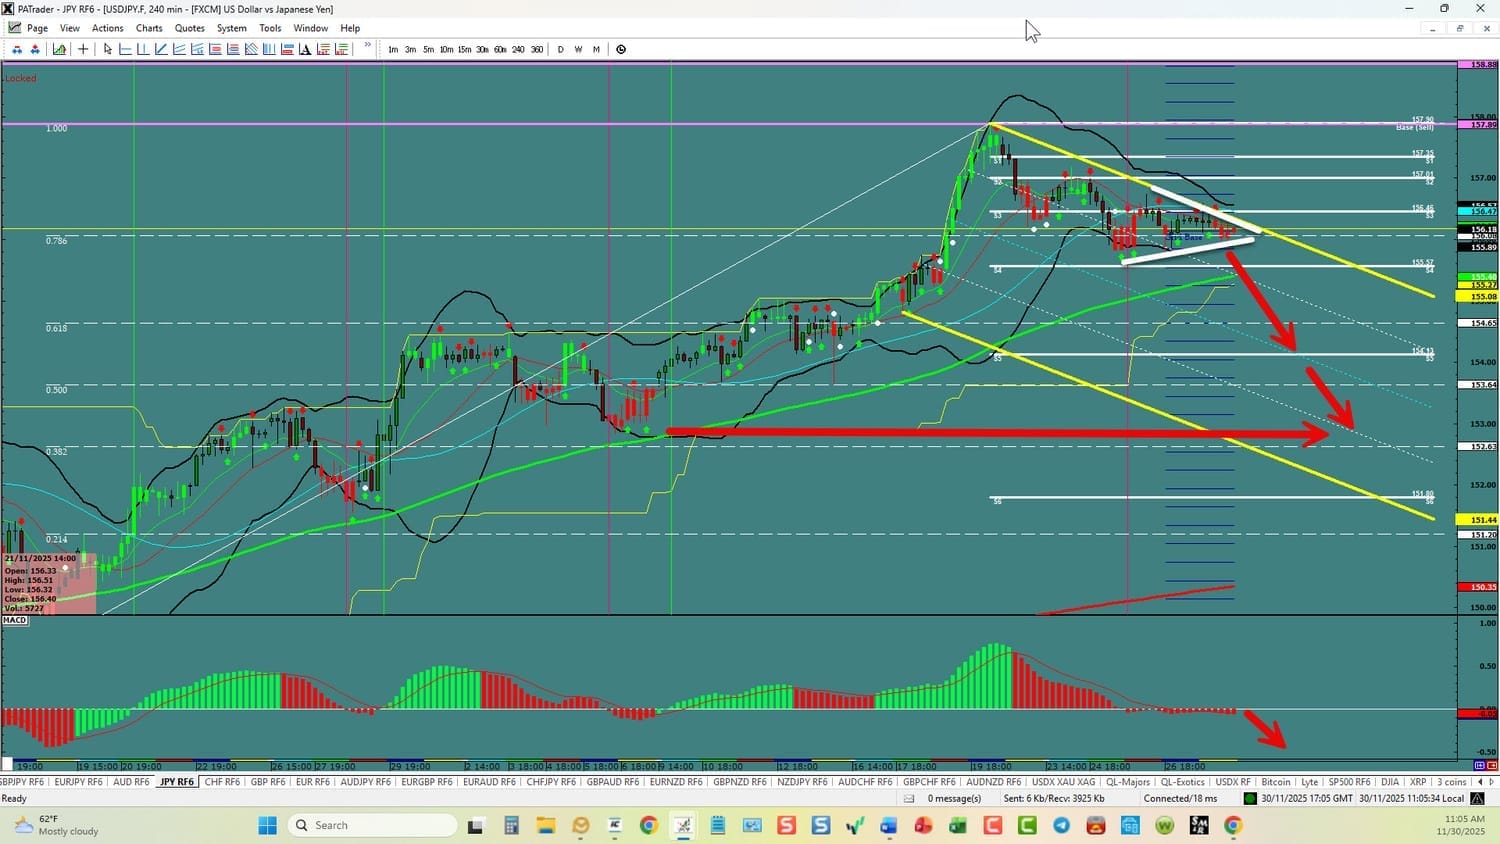1500x844 pixels.
Task: Select the vertical parallel lines tool
Action: 269,49
